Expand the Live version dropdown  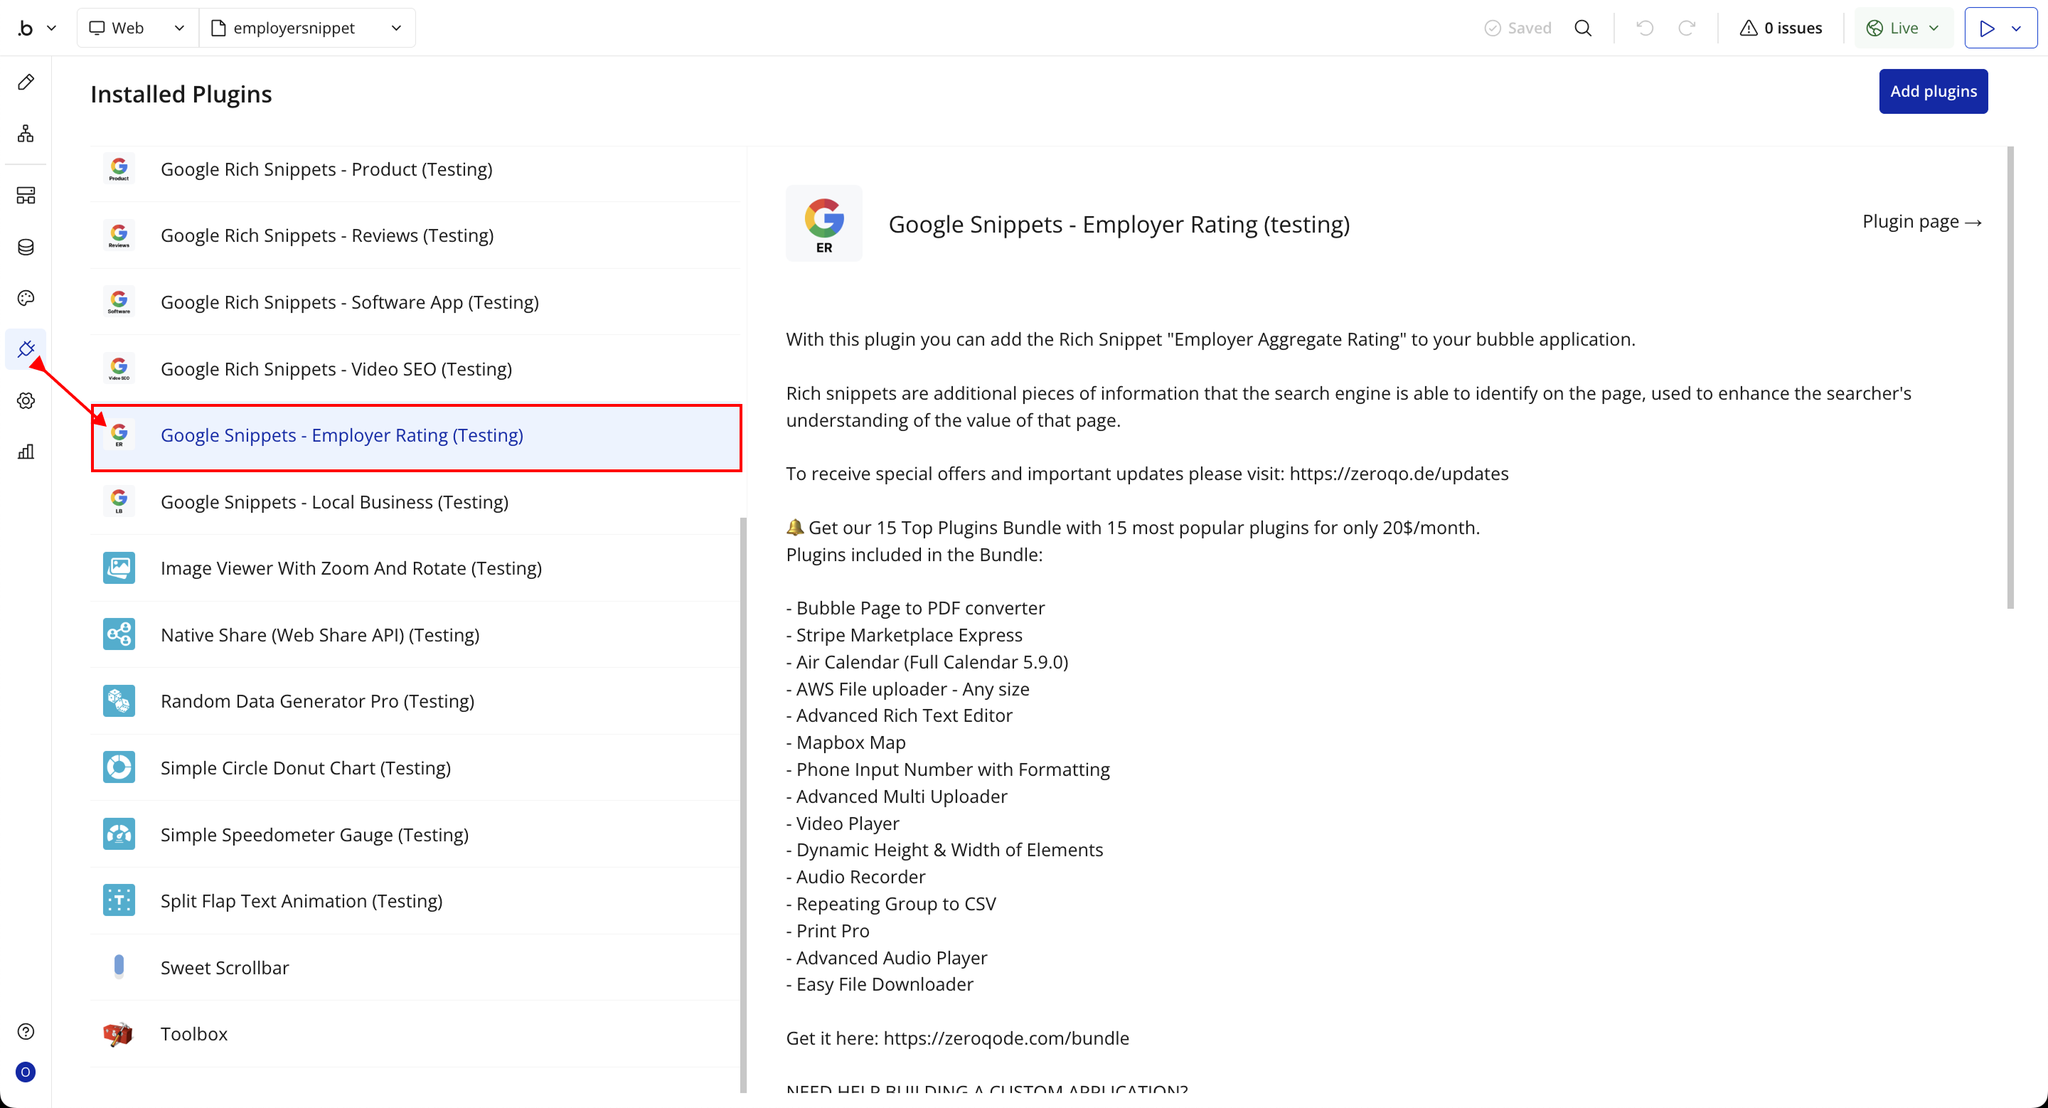click(x=1903, y=28)
